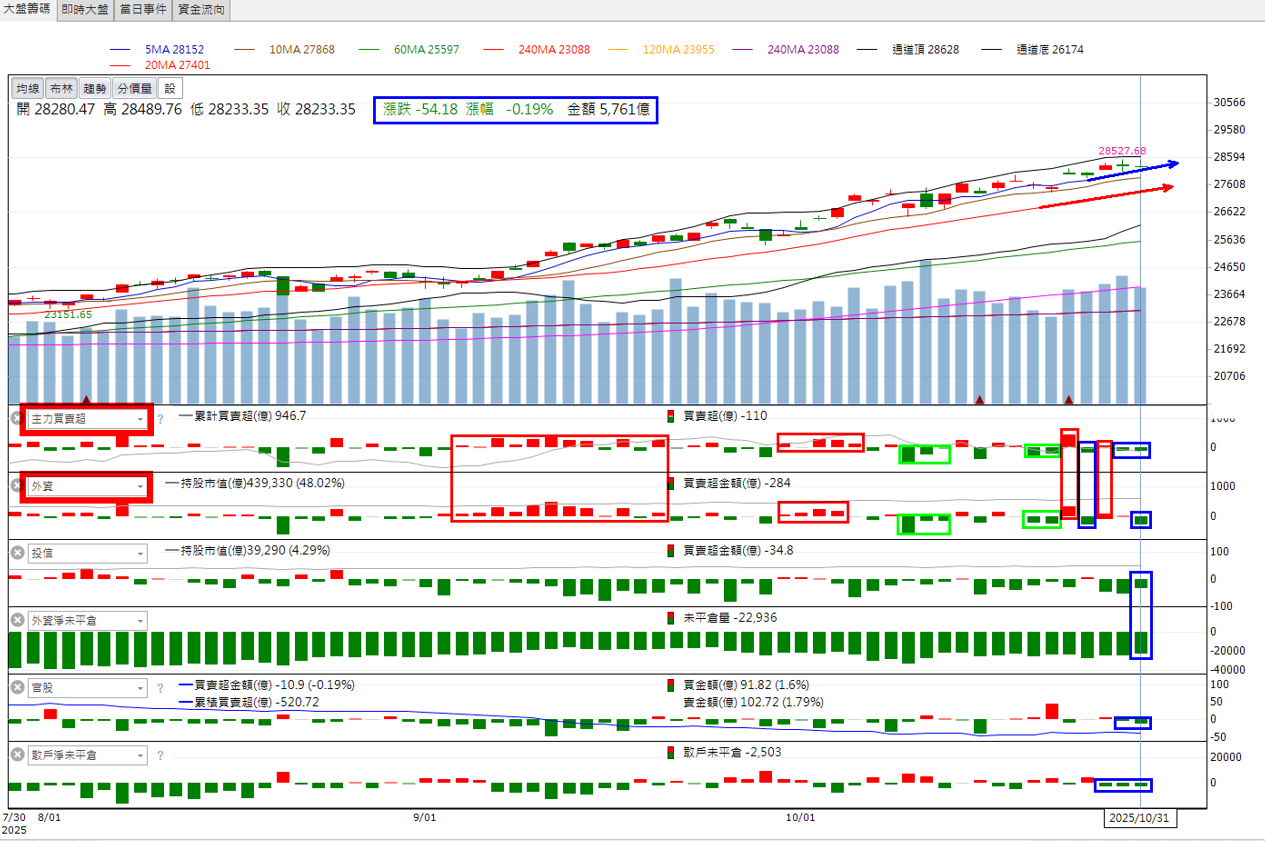Click the 9/01 date axis label
The image size is (1265, 841).
(425, 817)
